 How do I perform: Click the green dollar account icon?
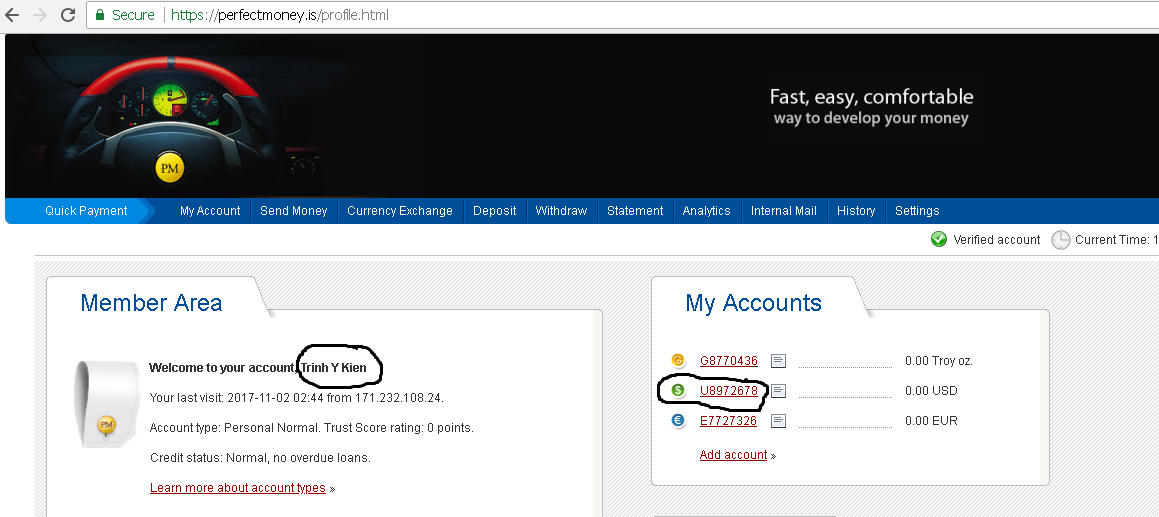(678, 391)
